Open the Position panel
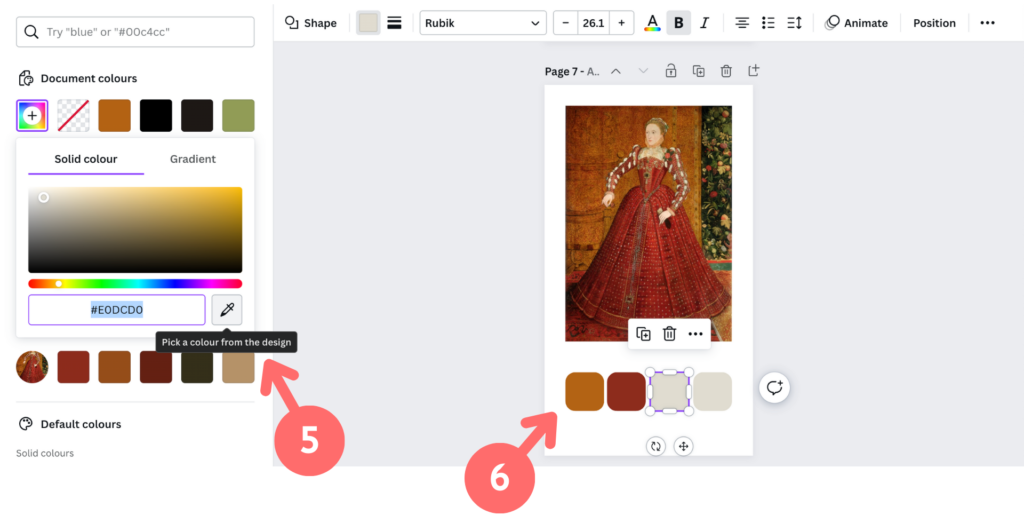 tap(934, 23)
